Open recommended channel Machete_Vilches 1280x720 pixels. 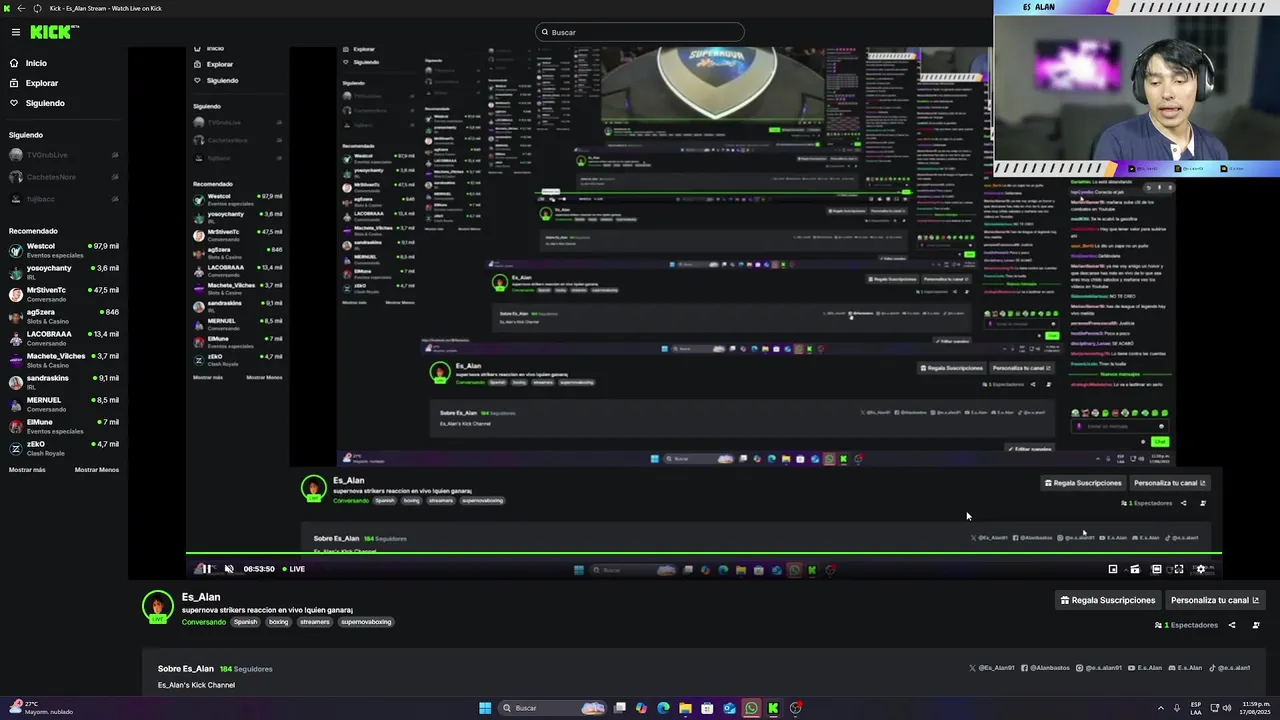tap(63, 360)
